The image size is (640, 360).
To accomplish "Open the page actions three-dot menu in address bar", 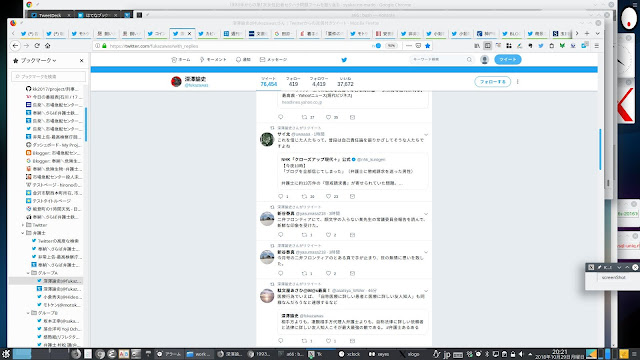I will 409,46.
